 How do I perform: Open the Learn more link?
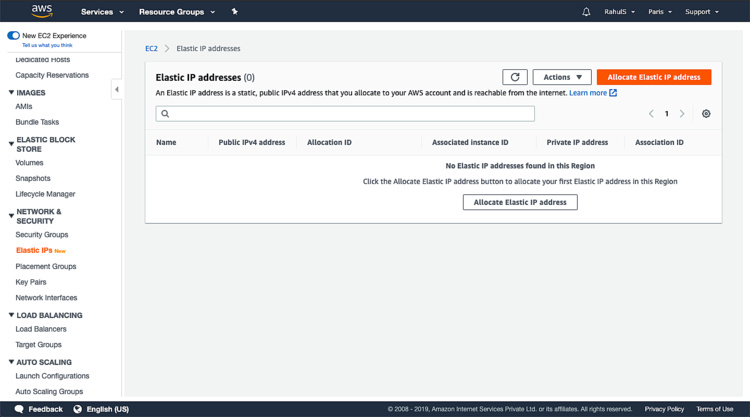click(x=592, y=93)
